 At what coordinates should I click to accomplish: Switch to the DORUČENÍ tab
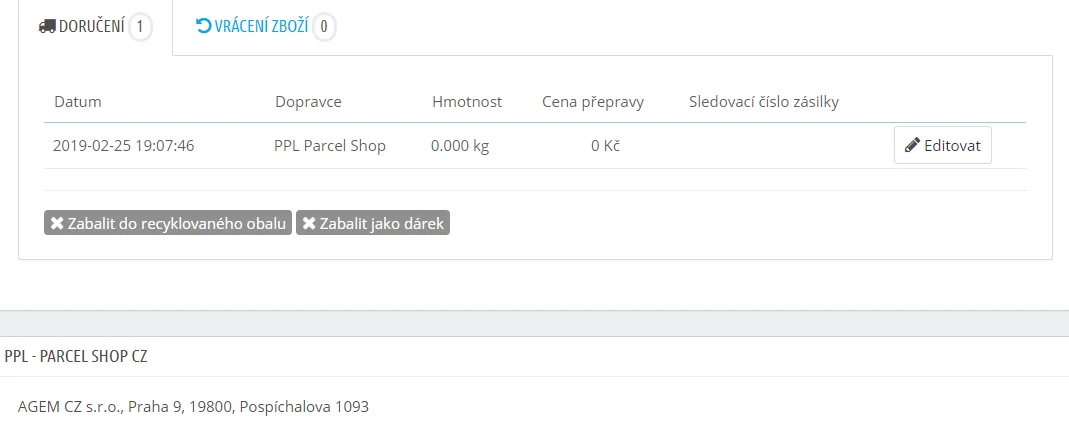[x=90, y=28]
